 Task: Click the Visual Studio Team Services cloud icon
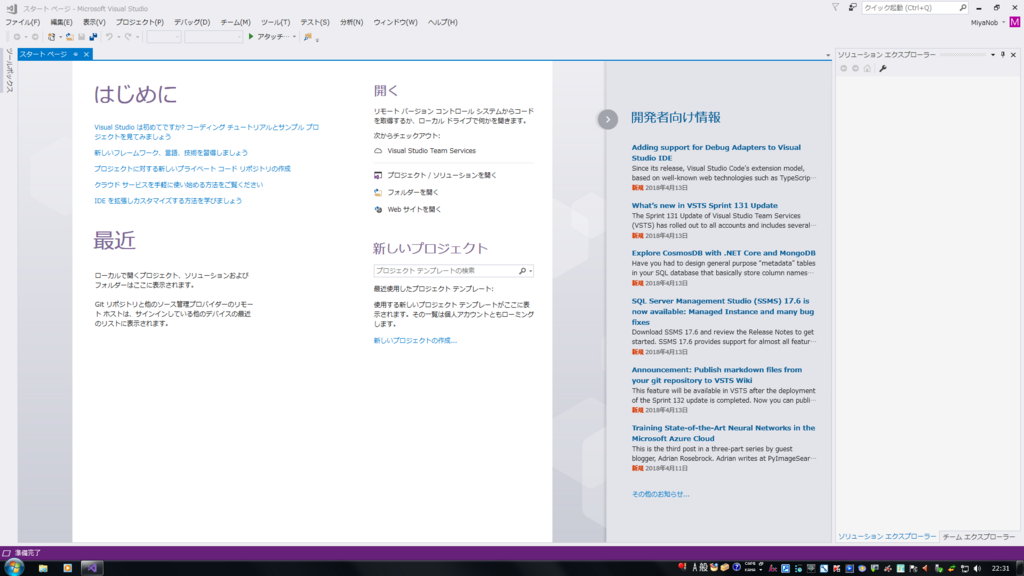[378, 151]
